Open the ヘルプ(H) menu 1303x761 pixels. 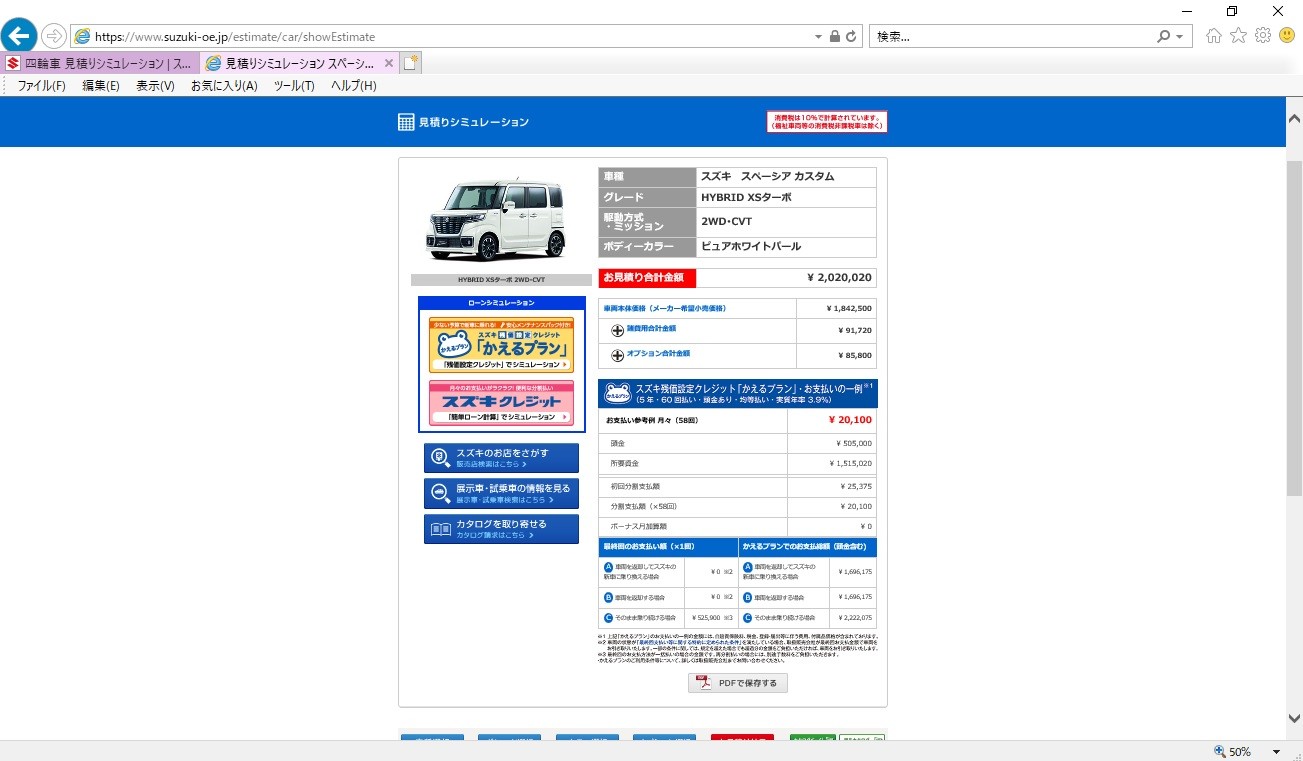pos(354,86)
